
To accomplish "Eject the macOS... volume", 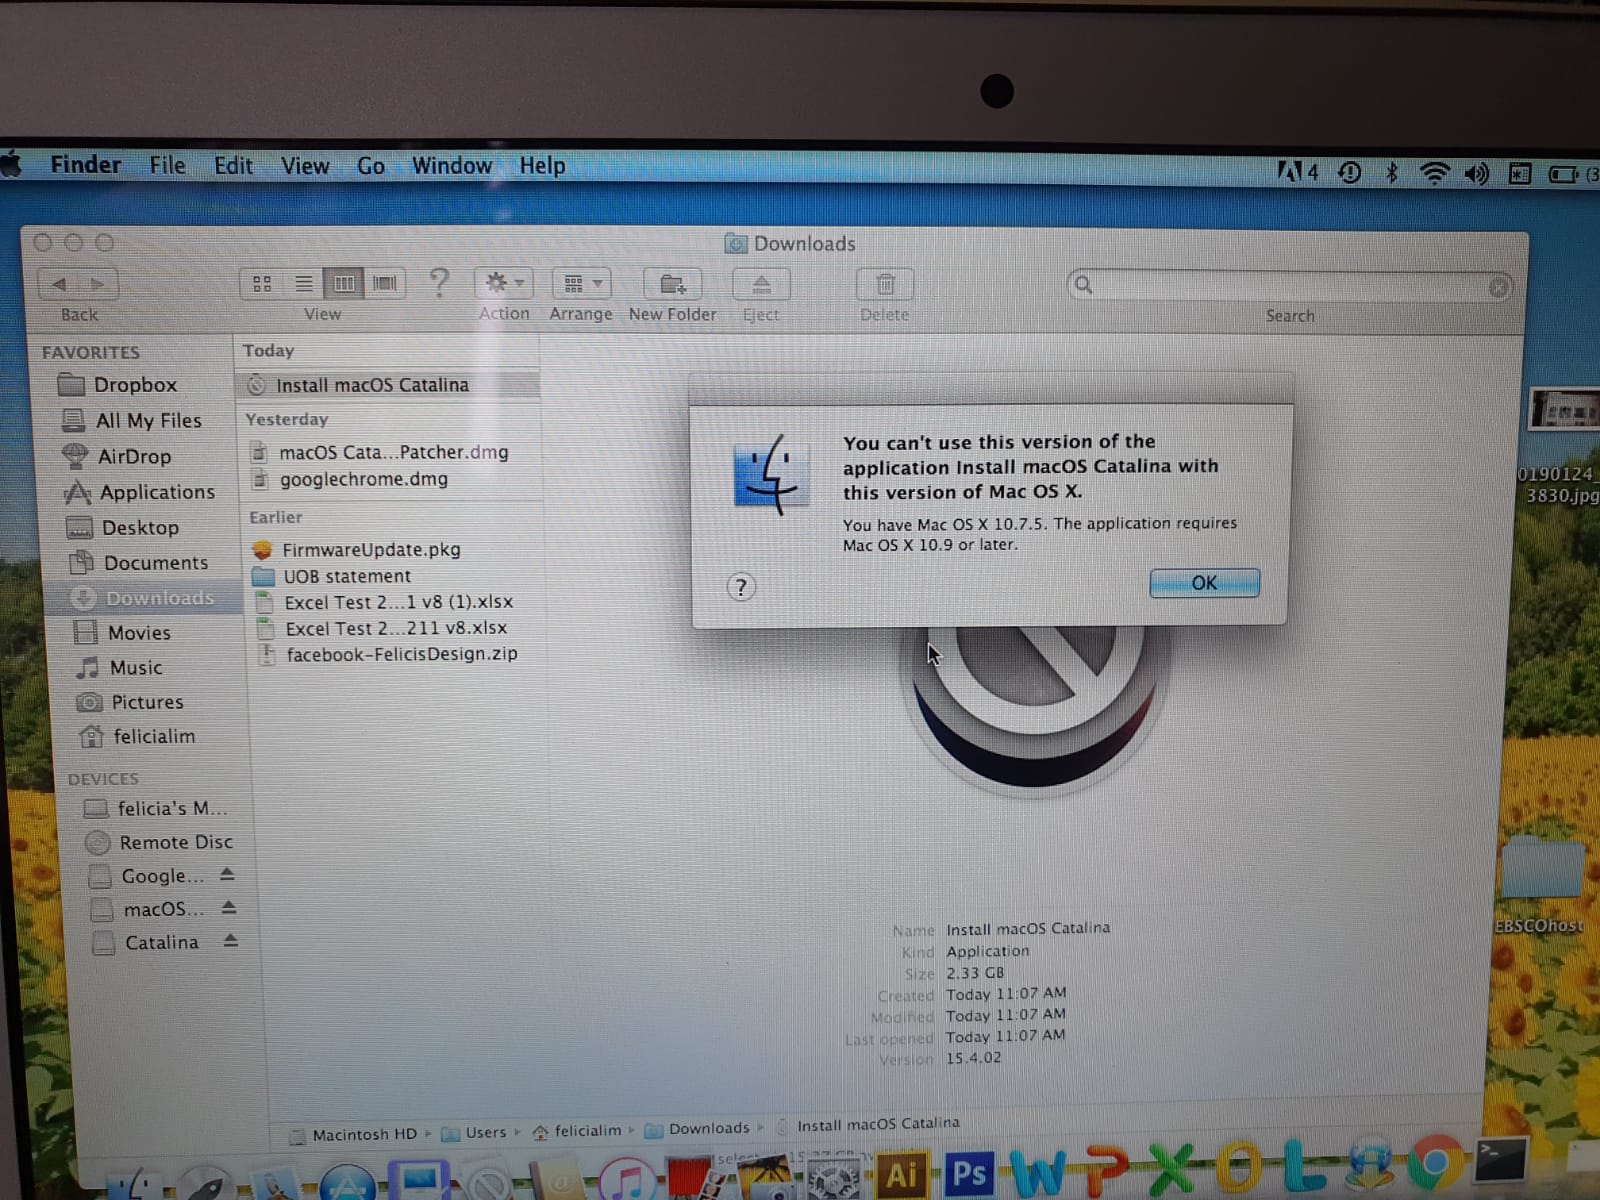I will [x=229, y=908].
